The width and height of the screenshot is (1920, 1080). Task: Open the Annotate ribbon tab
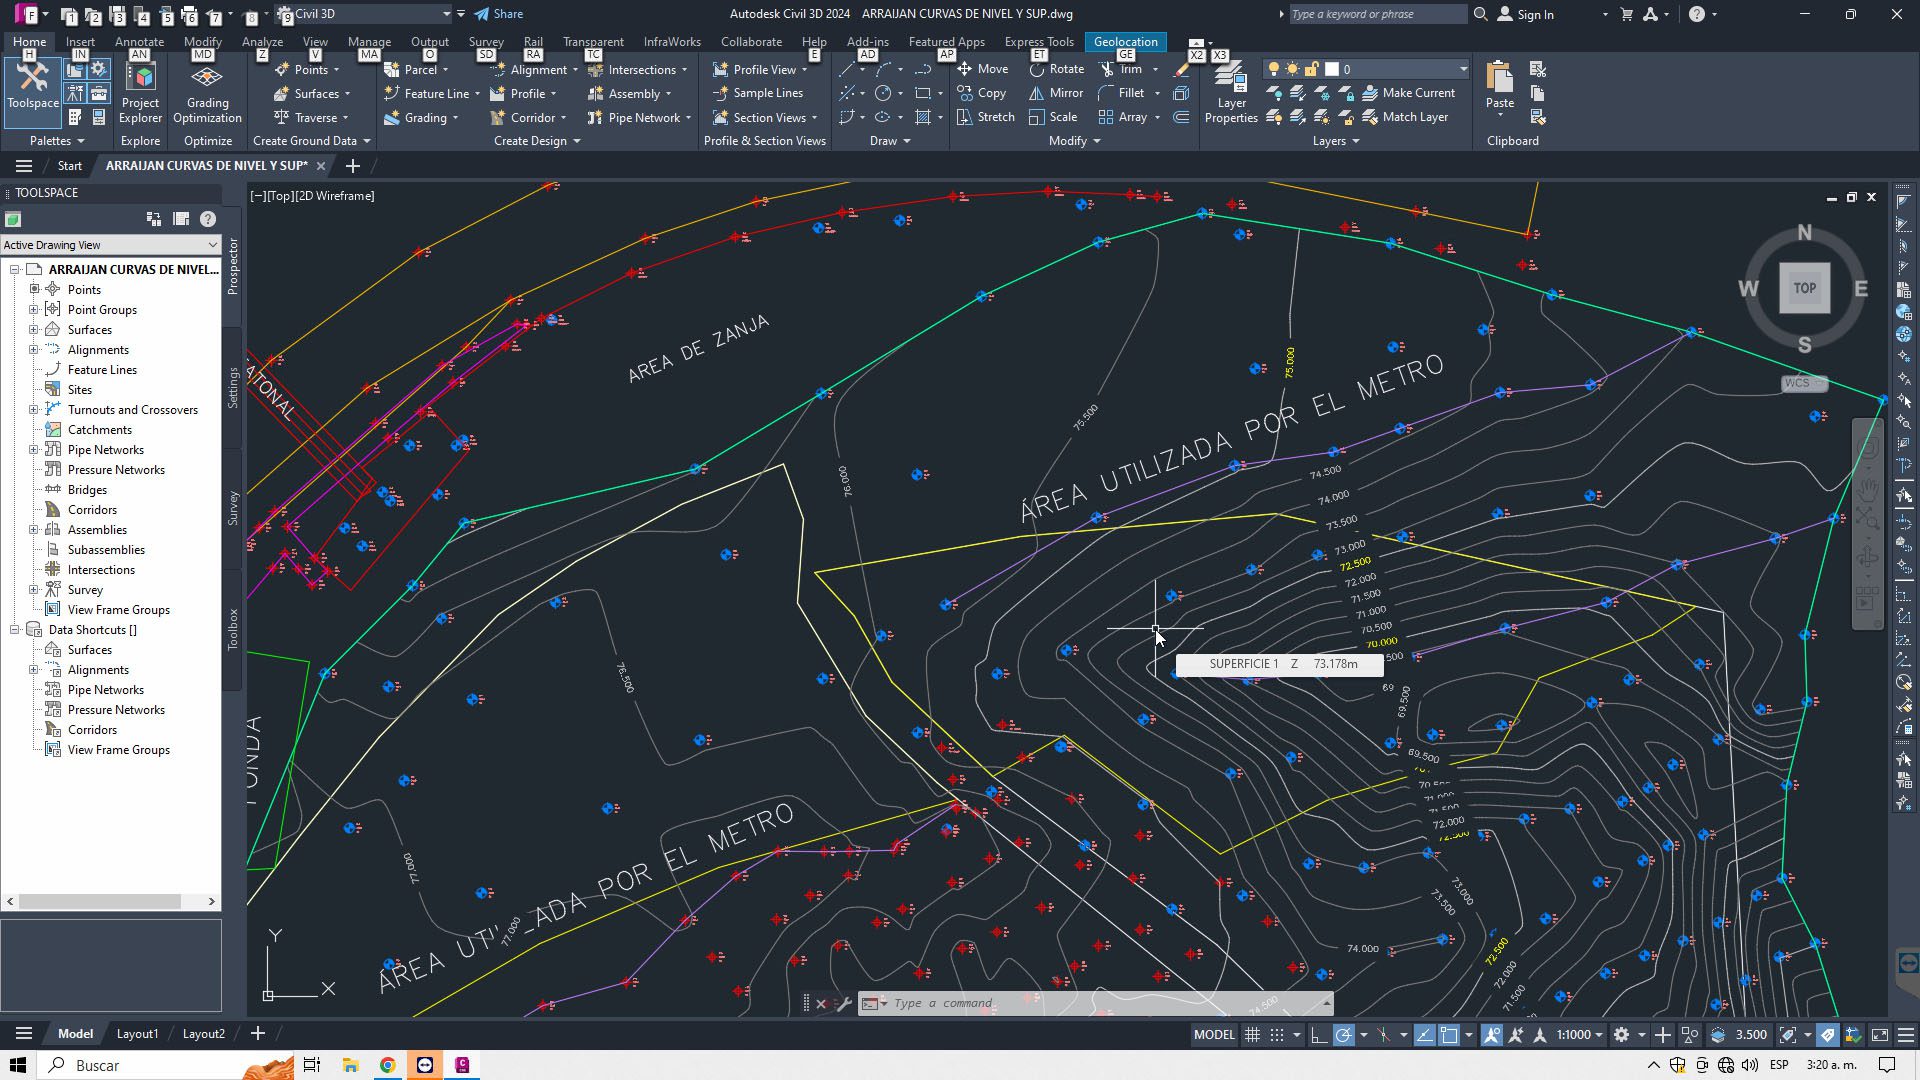[x=139, y=42]
